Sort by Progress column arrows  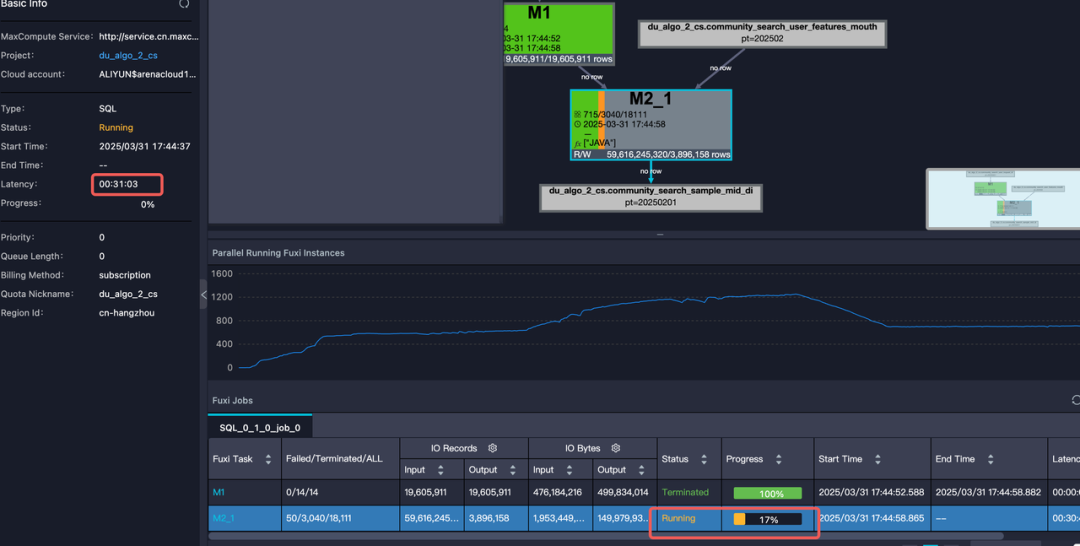click(x=778, y=459)
